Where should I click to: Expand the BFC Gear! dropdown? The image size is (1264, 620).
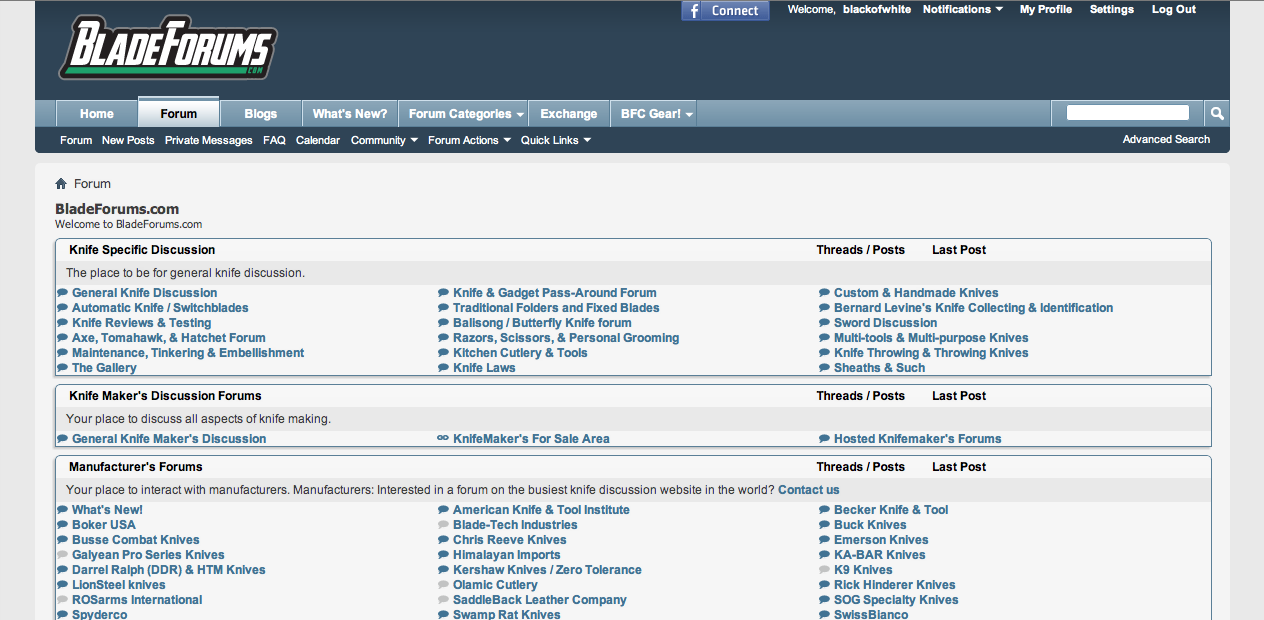656,114
